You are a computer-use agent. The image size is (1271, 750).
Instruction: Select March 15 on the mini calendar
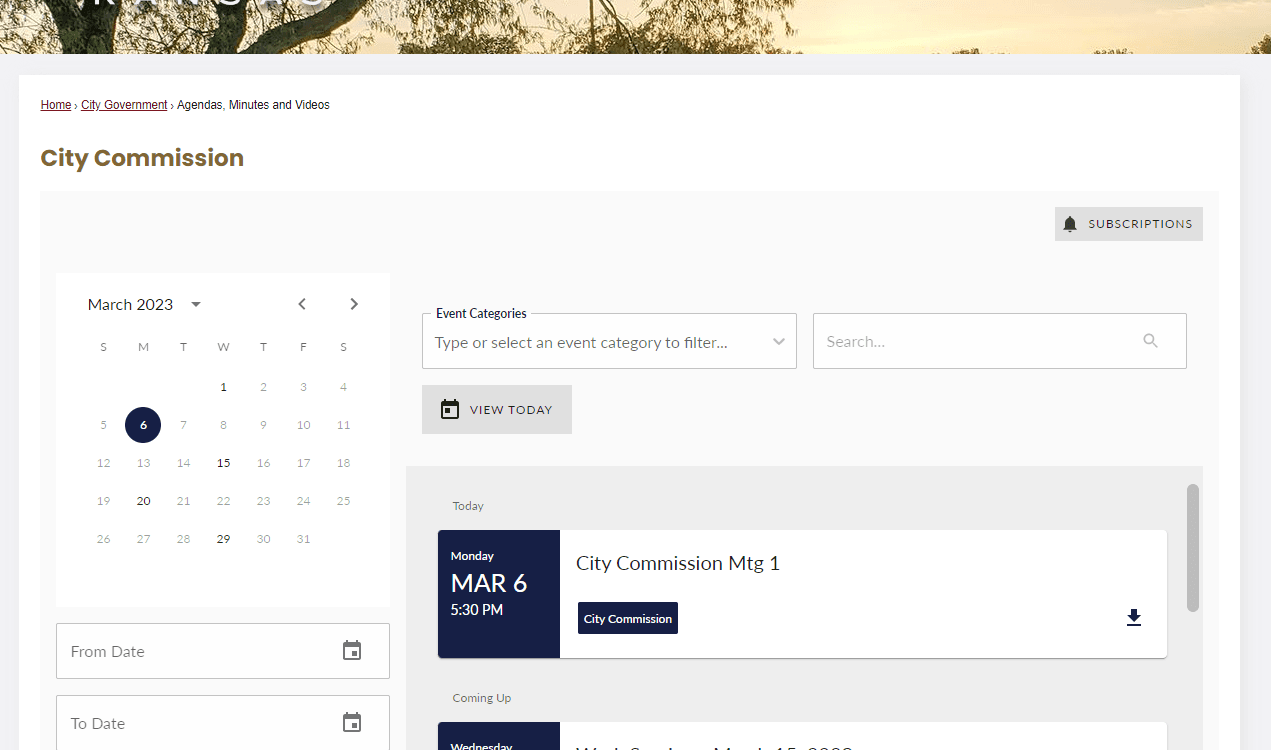223,462
